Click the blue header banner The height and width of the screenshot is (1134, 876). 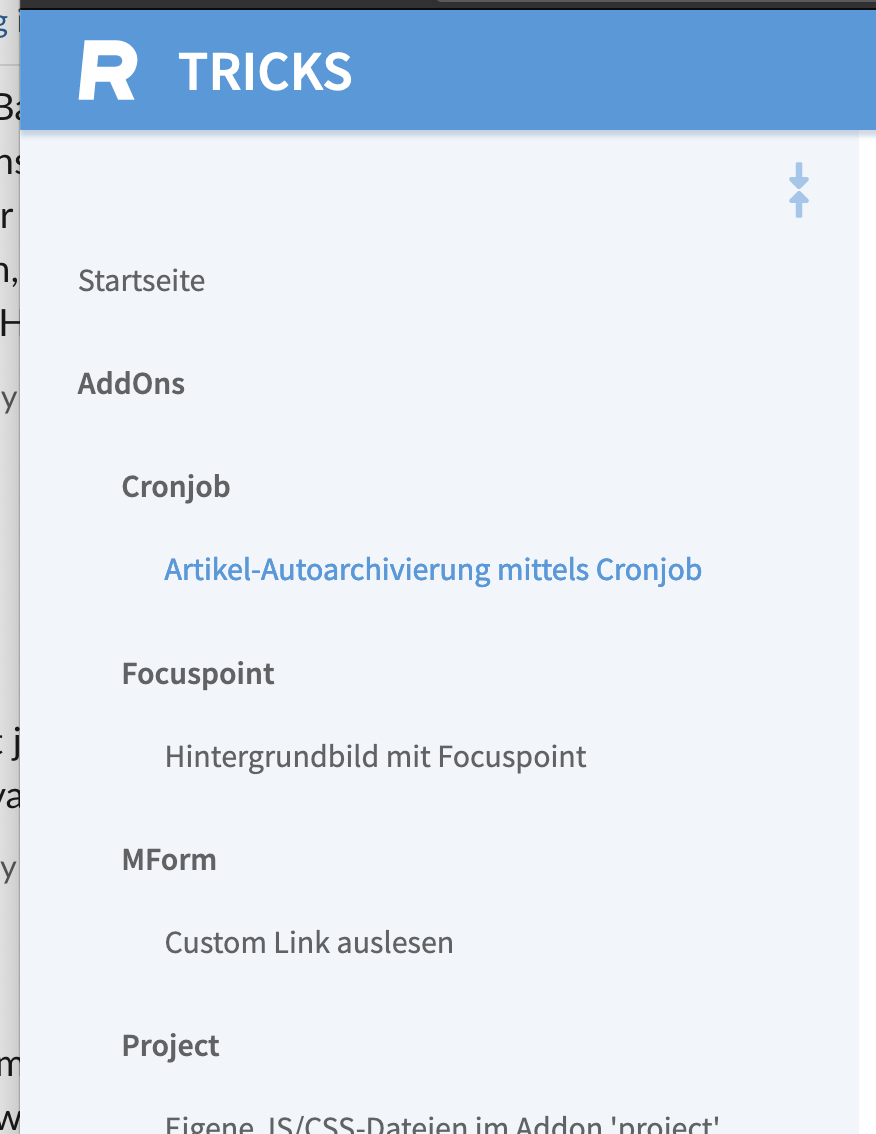[x=500, y=70]
